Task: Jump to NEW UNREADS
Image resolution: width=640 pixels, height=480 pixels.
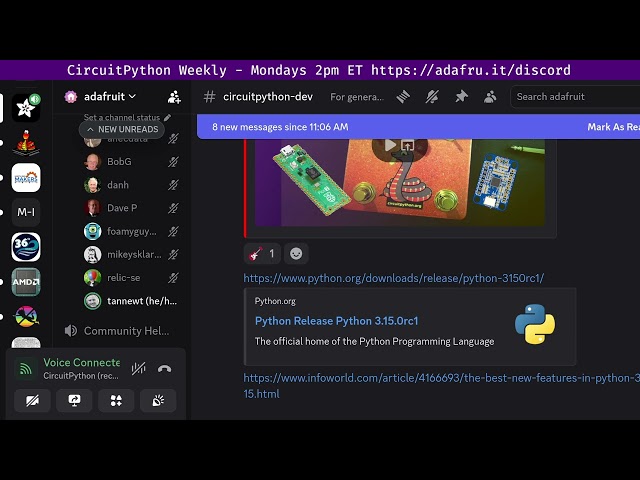Action: click(122, 129)
